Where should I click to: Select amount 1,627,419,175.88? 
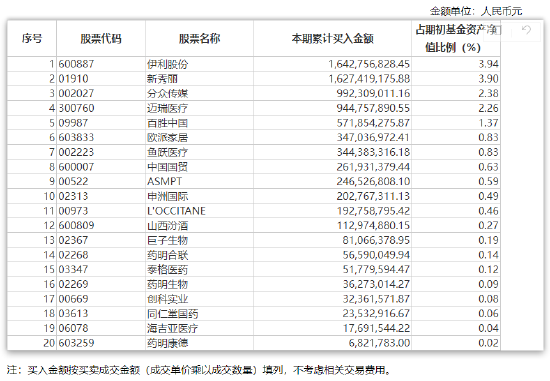369,79
